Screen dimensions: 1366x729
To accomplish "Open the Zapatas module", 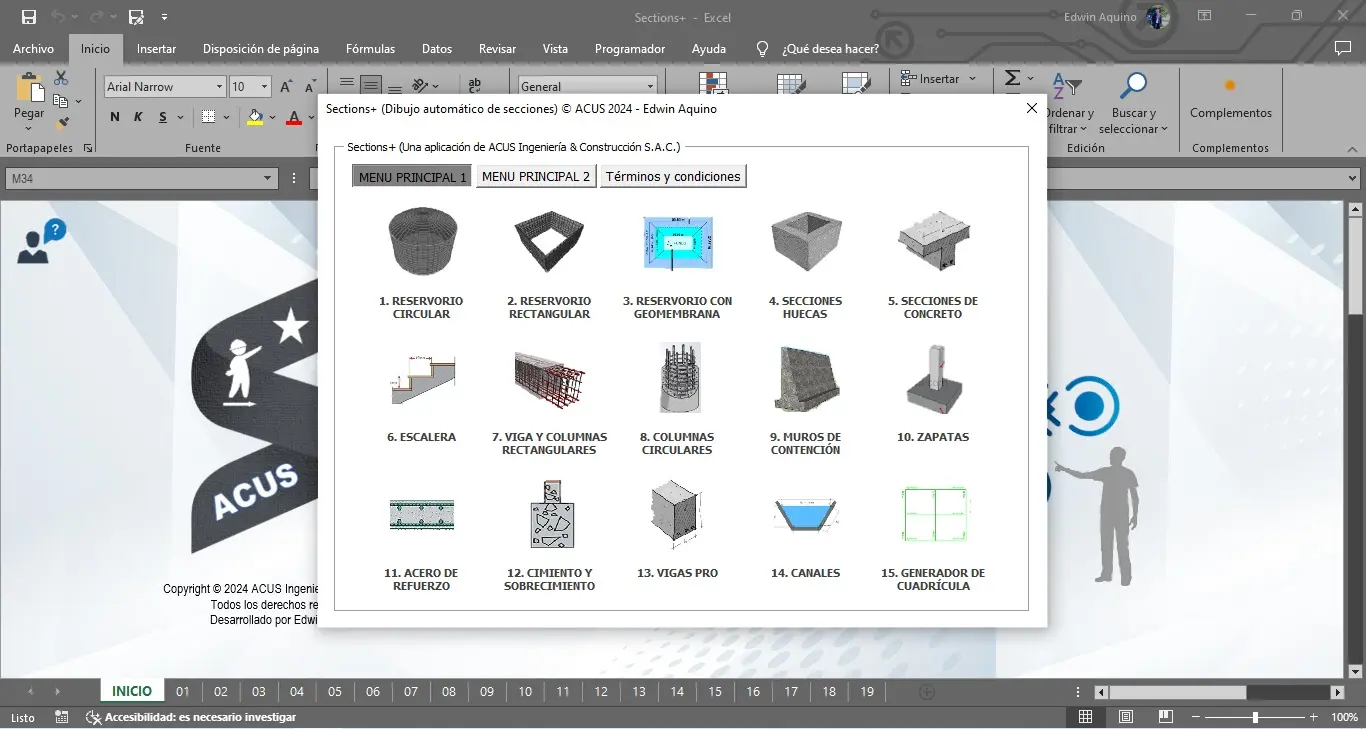I will point(933,380).
